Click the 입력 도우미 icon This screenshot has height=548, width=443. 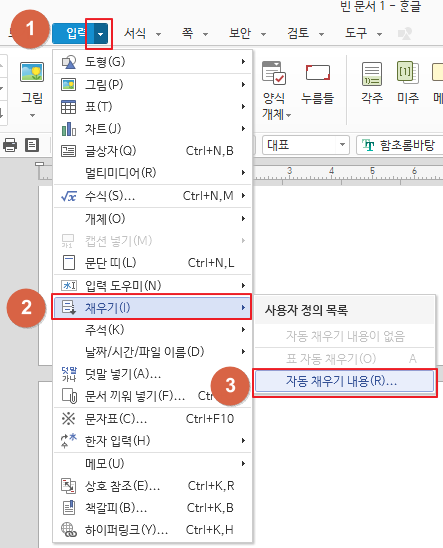click(68, 286)
